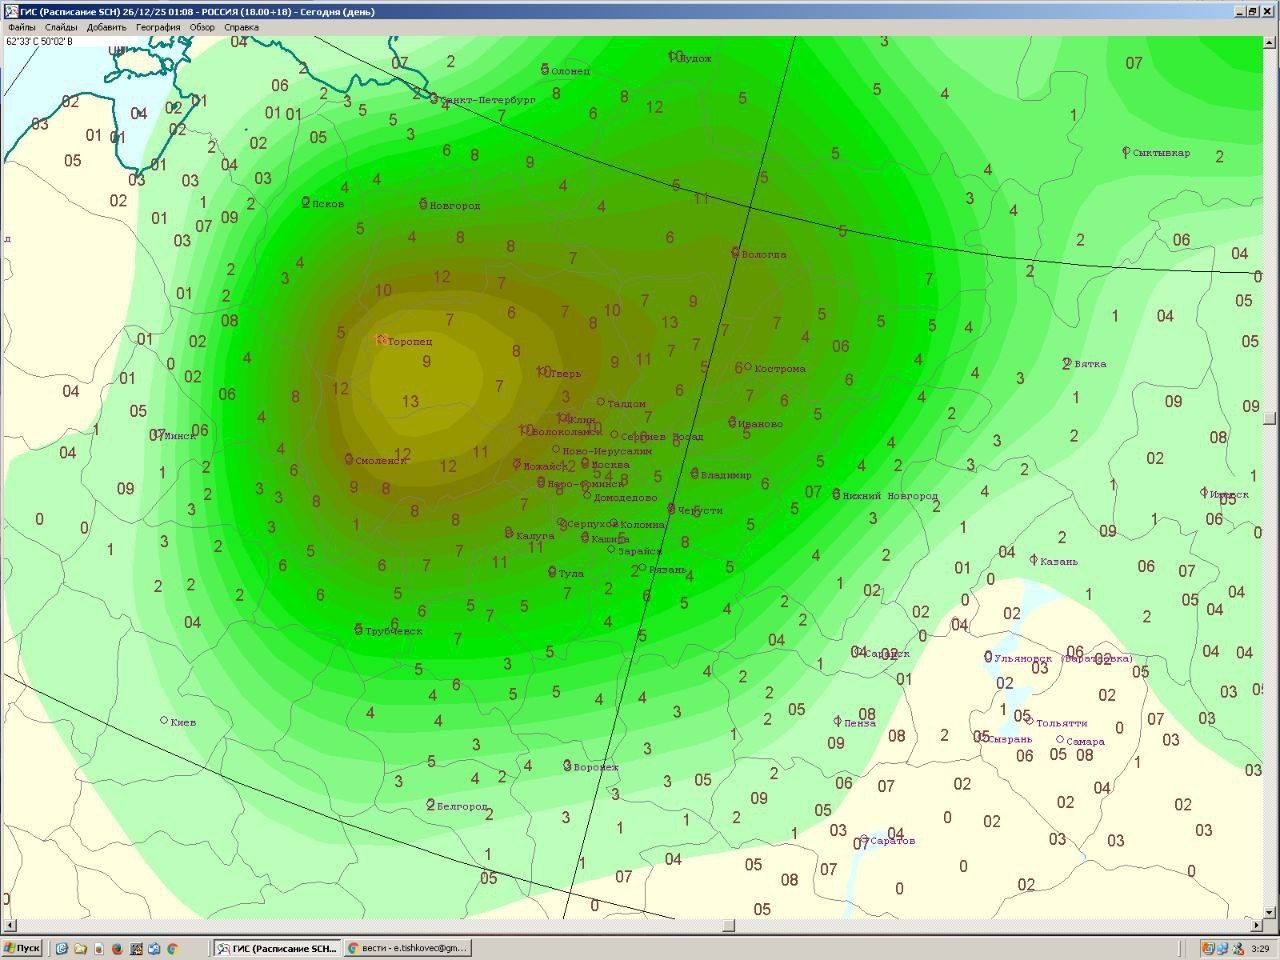Launch Chrome from the quick launch bar

(172, 948)
